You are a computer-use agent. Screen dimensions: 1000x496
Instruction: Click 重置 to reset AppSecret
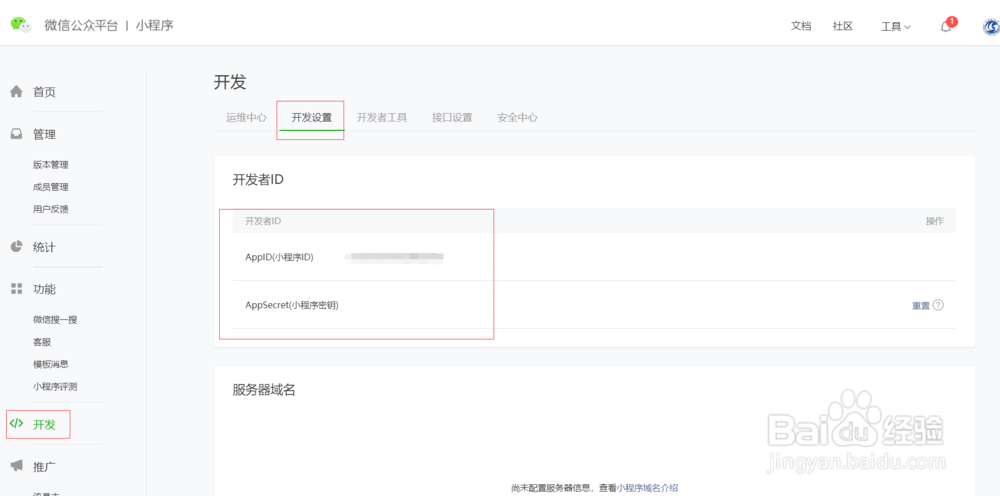click(x=921, y=305)
